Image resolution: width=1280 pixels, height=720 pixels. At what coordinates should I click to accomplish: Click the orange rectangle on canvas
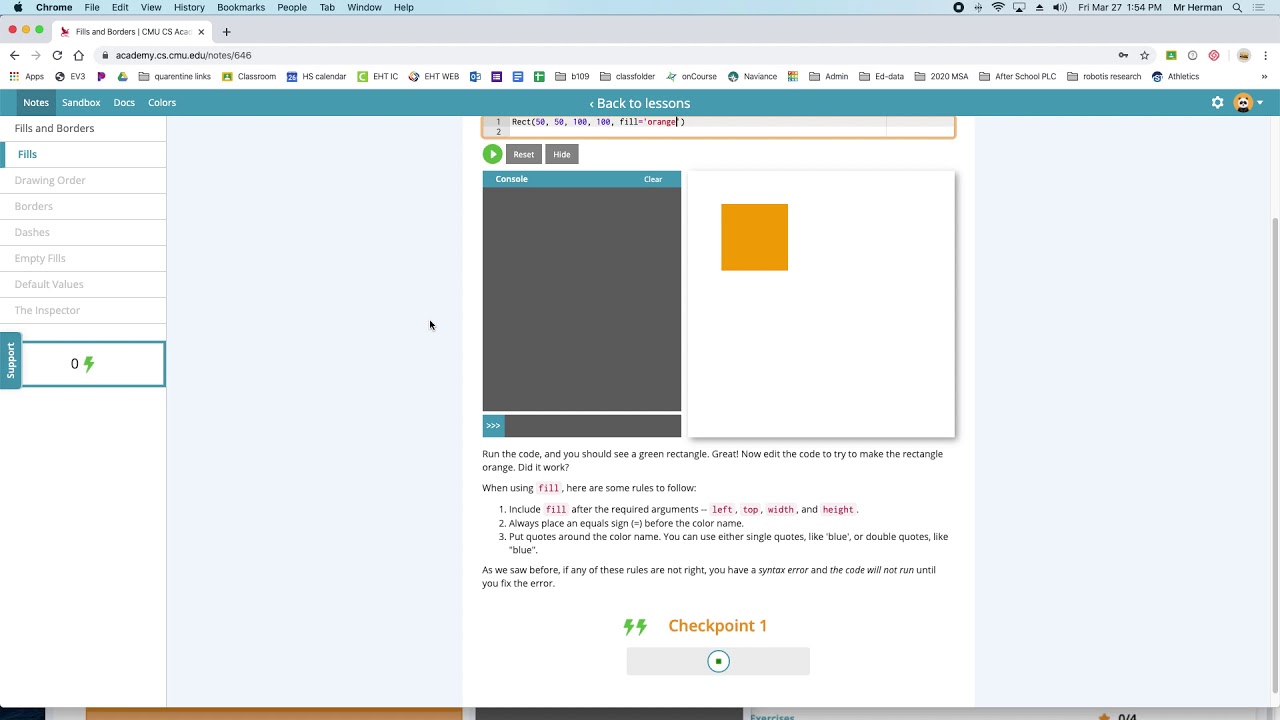click(754, 237)
